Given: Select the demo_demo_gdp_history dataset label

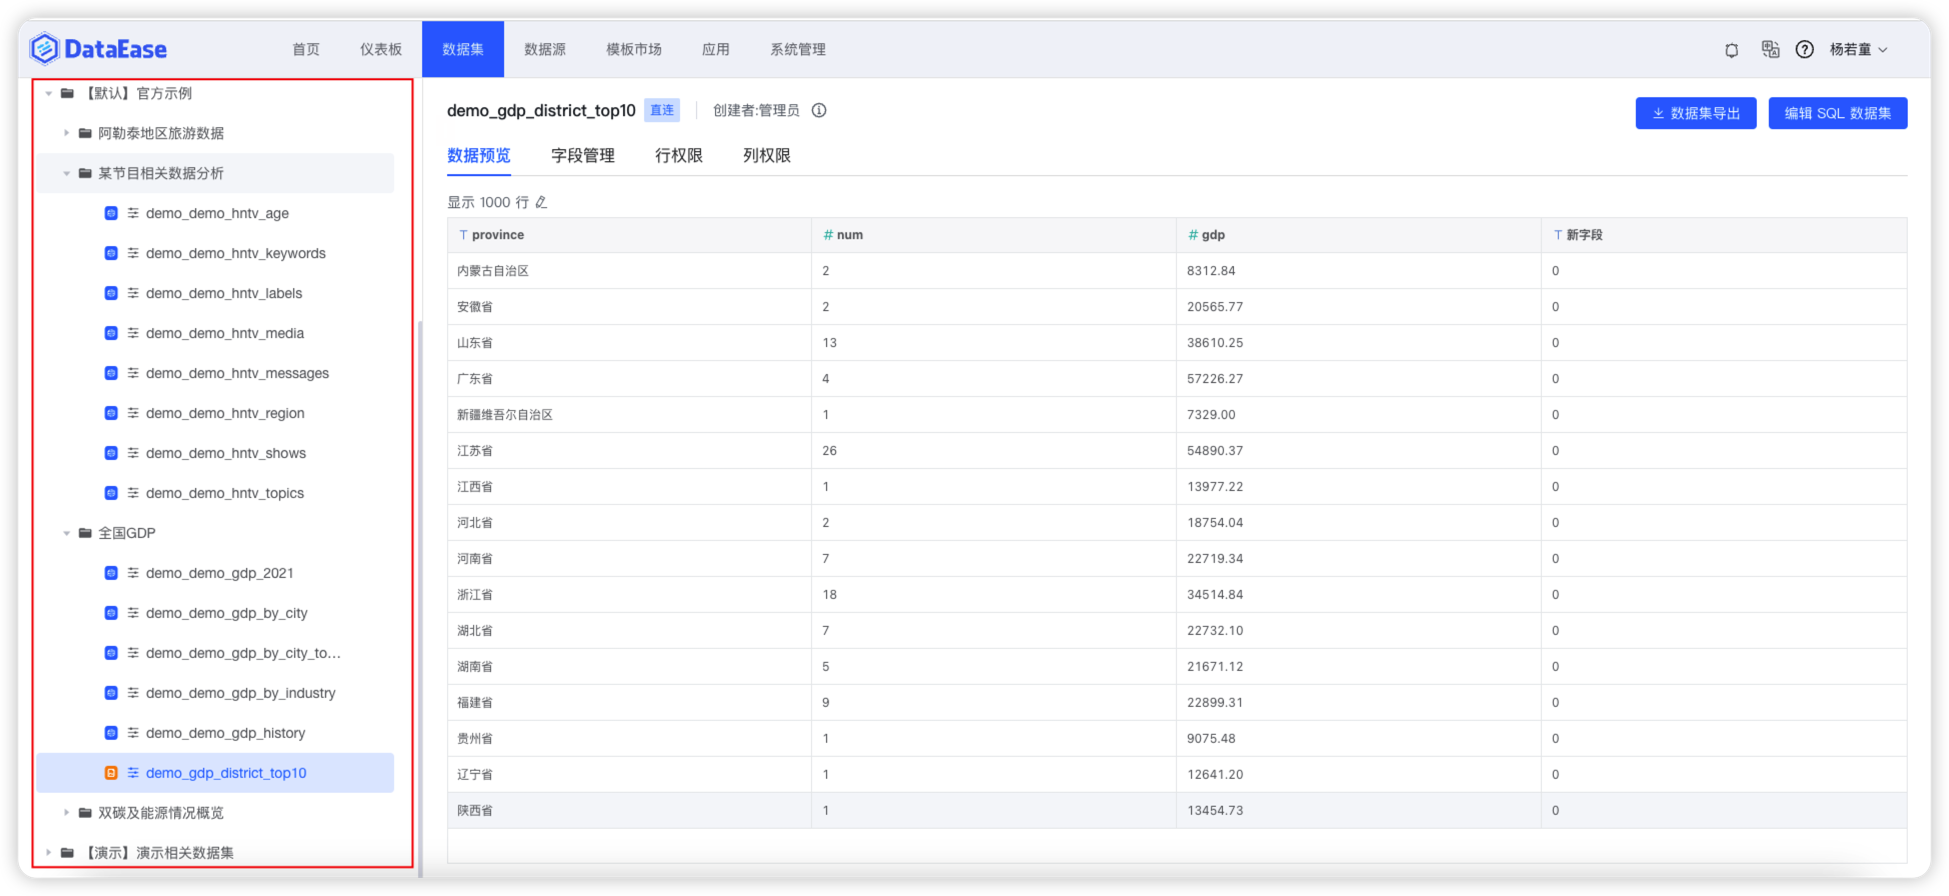Looking at the screenshot, I should click(225, 733).
